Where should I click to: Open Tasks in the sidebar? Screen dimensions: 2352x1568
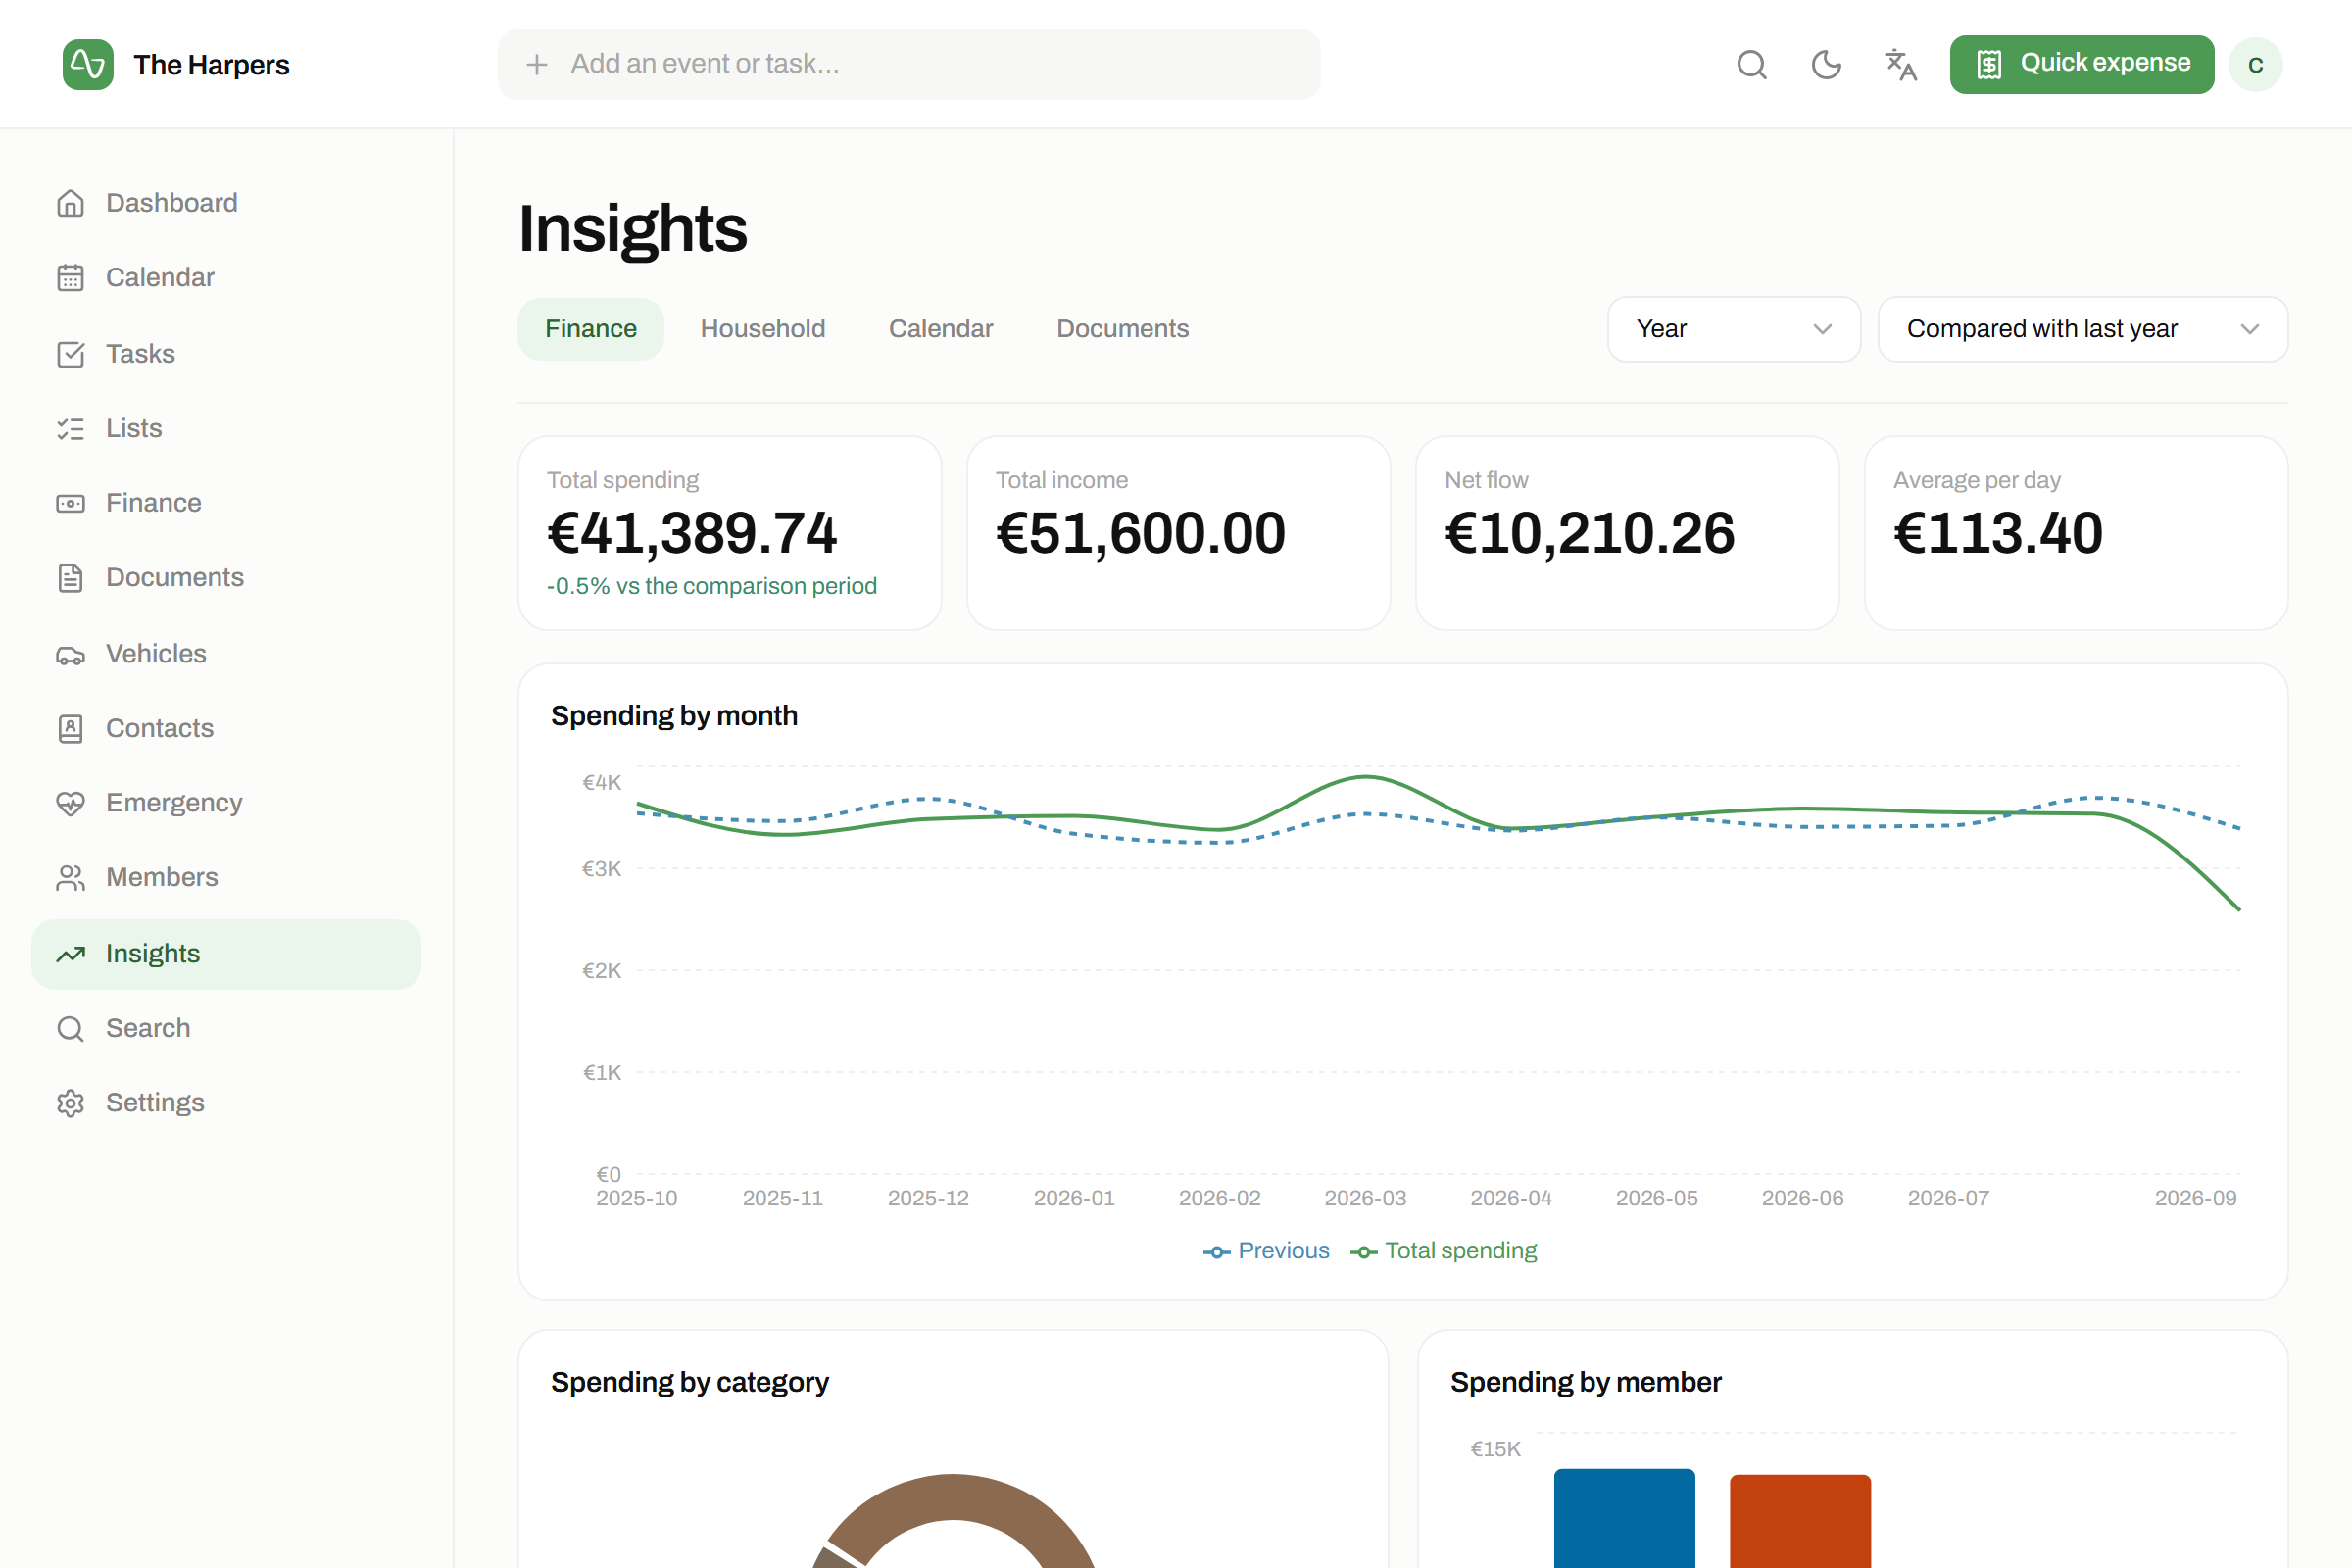pos(226,354)
